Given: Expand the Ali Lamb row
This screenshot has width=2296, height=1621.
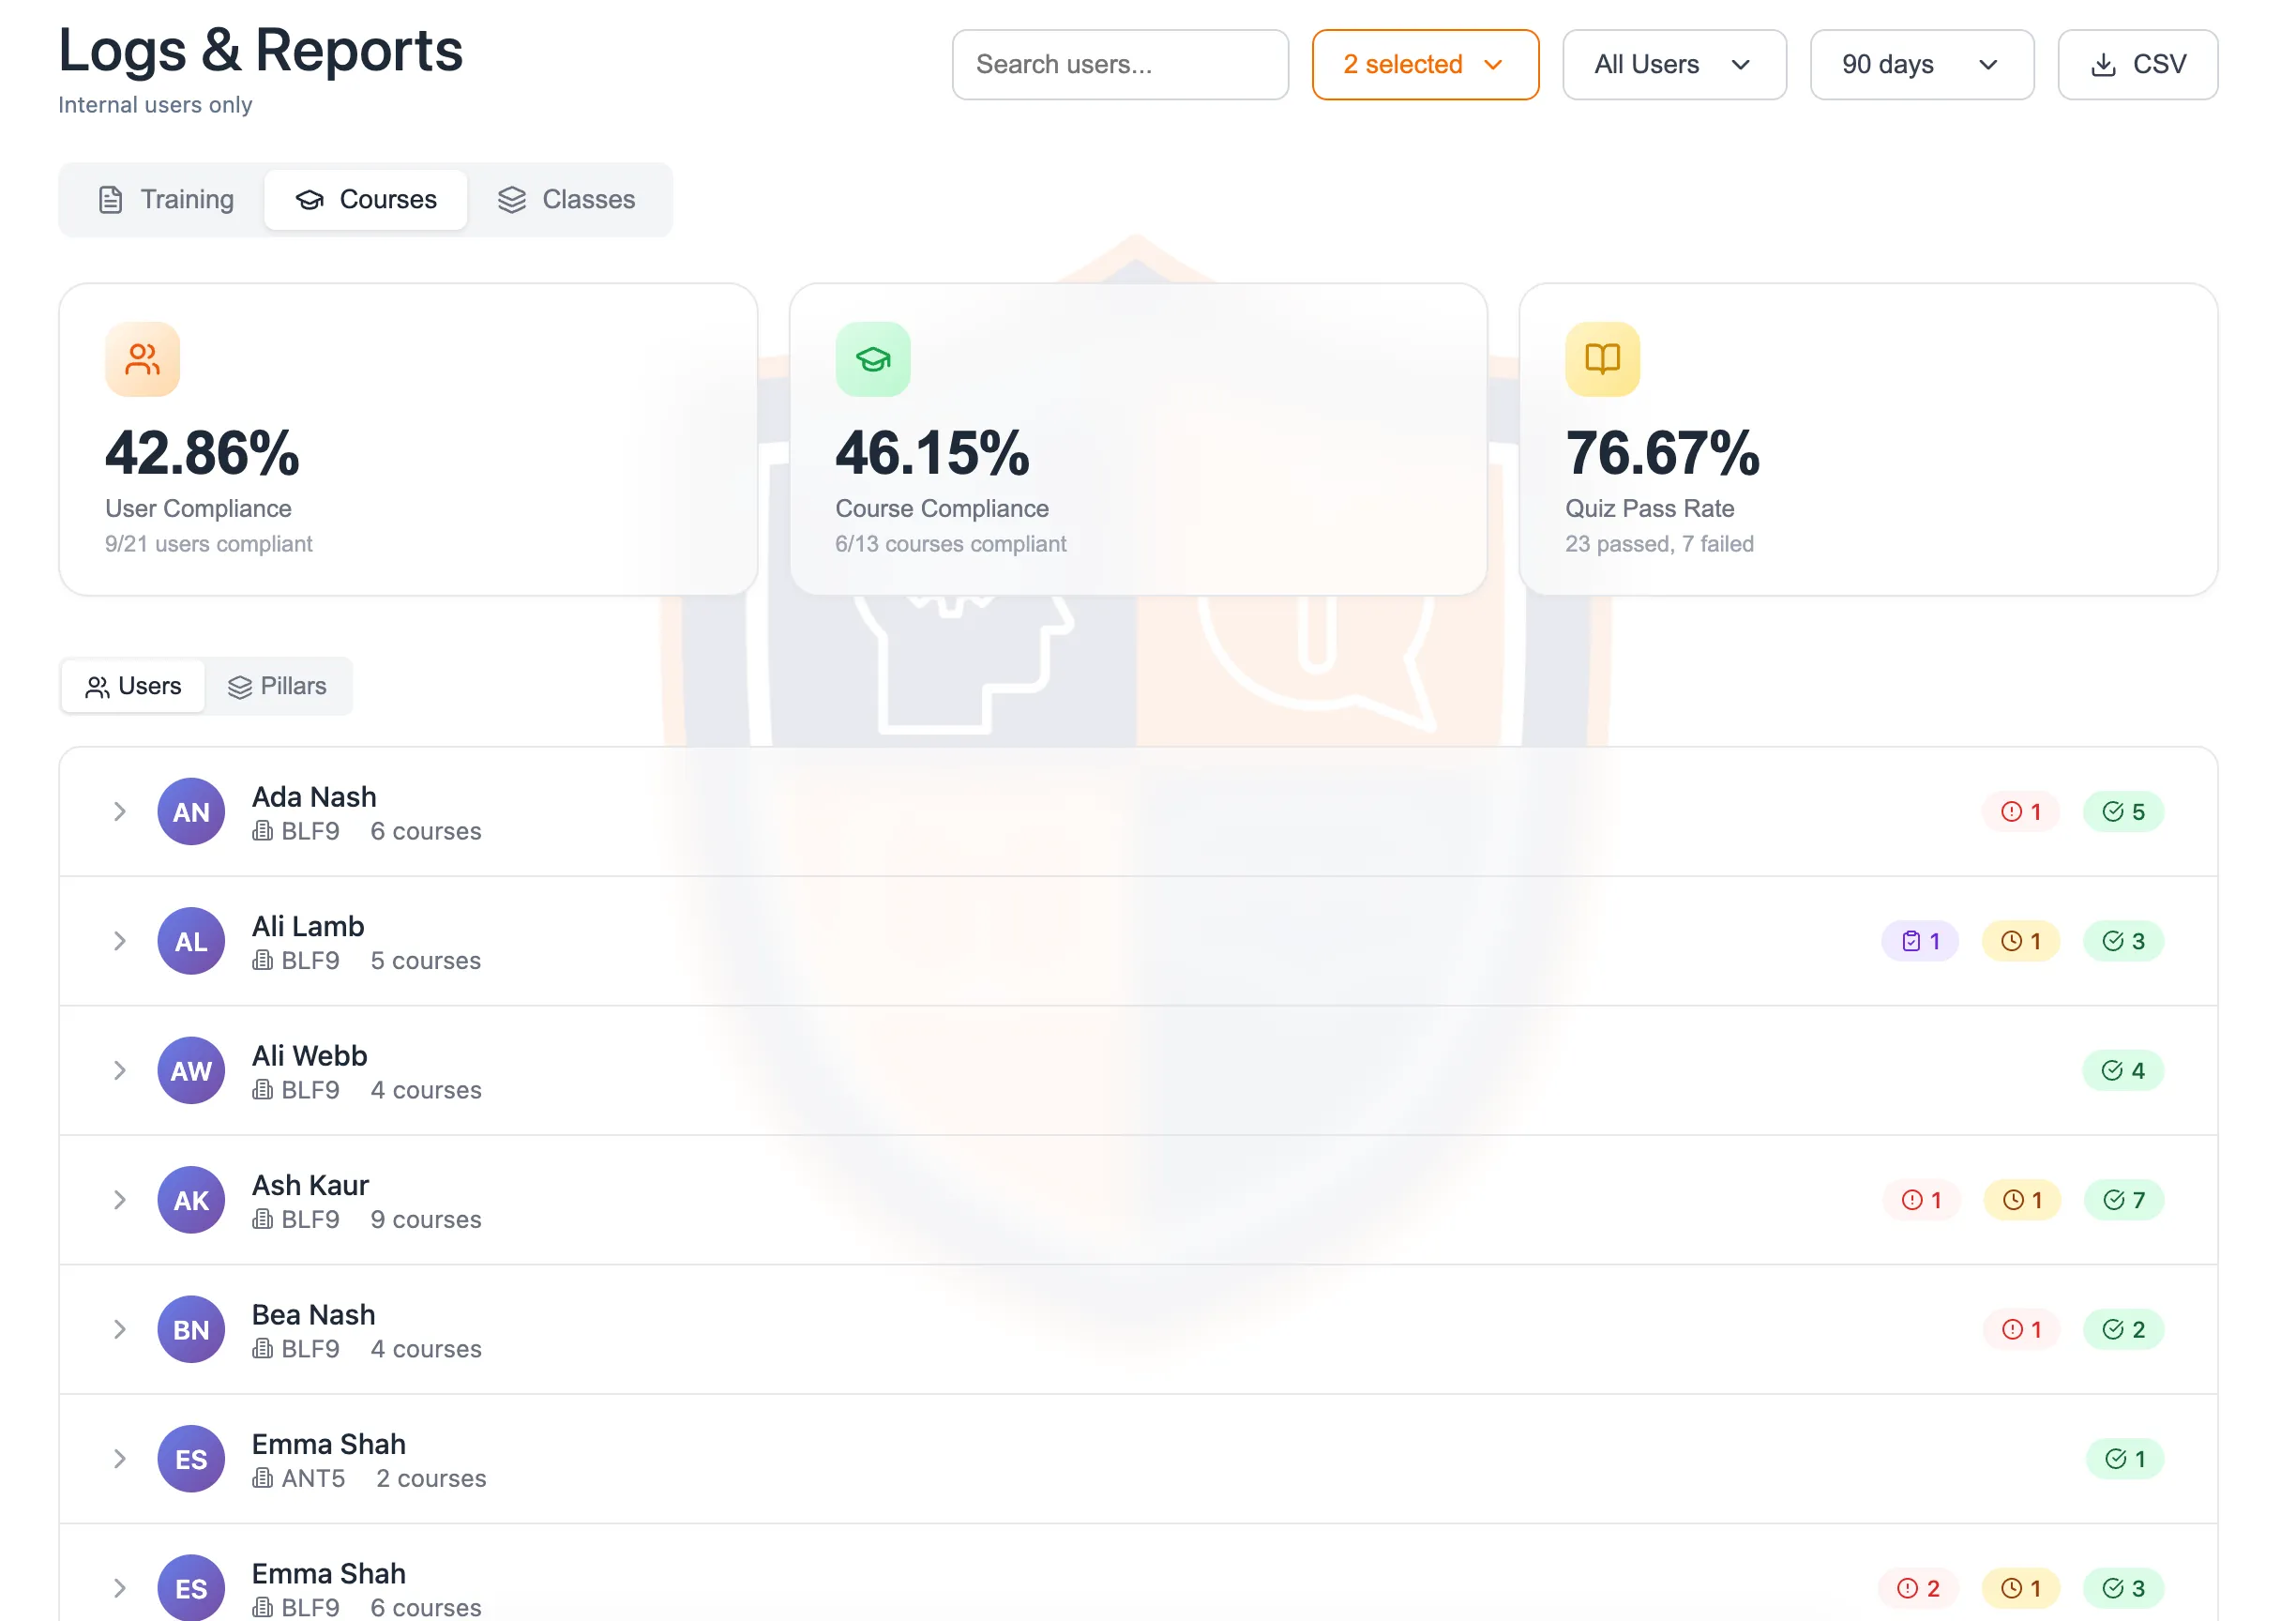Looking at the screenshot, I should [119, 941].
